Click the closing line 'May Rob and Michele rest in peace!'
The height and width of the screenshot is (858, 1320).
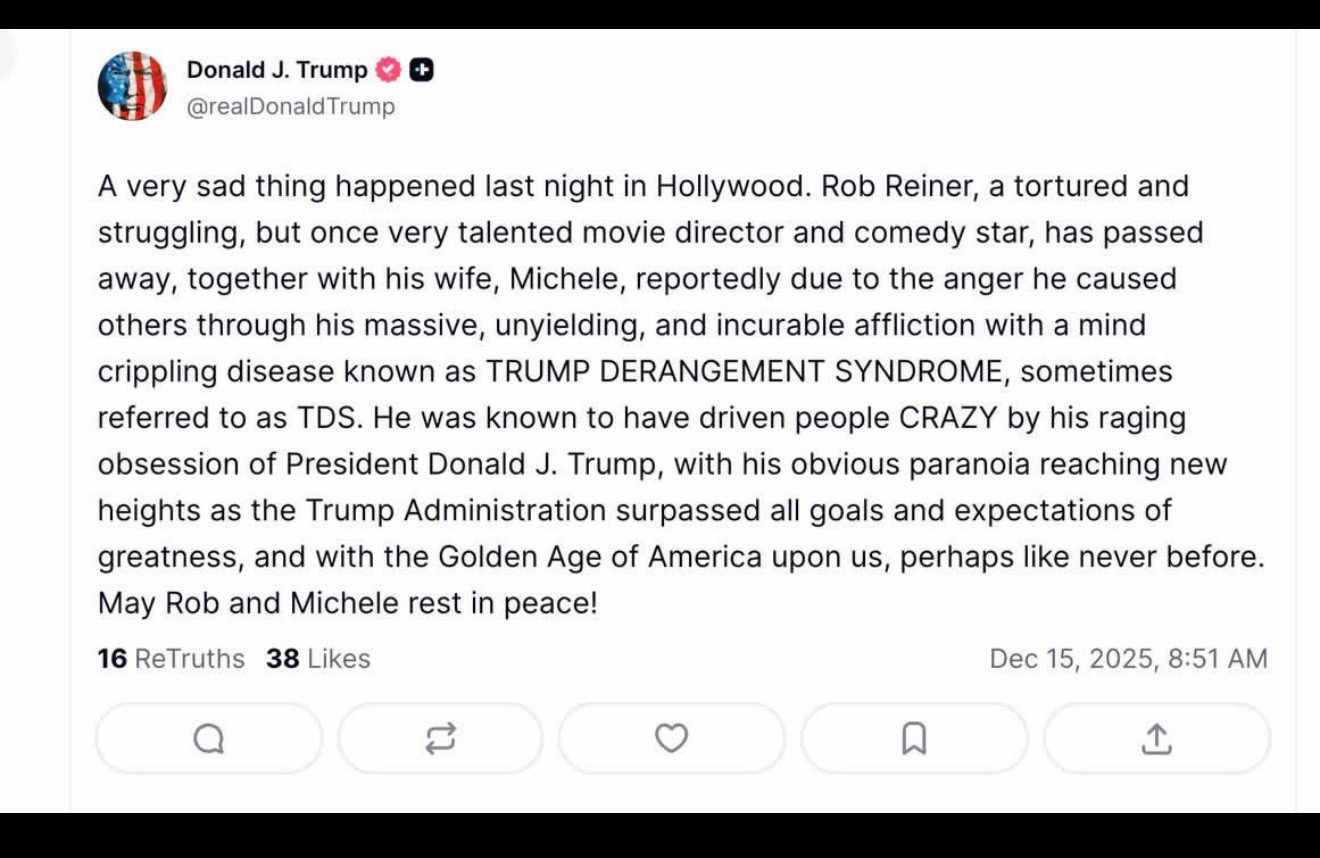[x=347, y=604]
